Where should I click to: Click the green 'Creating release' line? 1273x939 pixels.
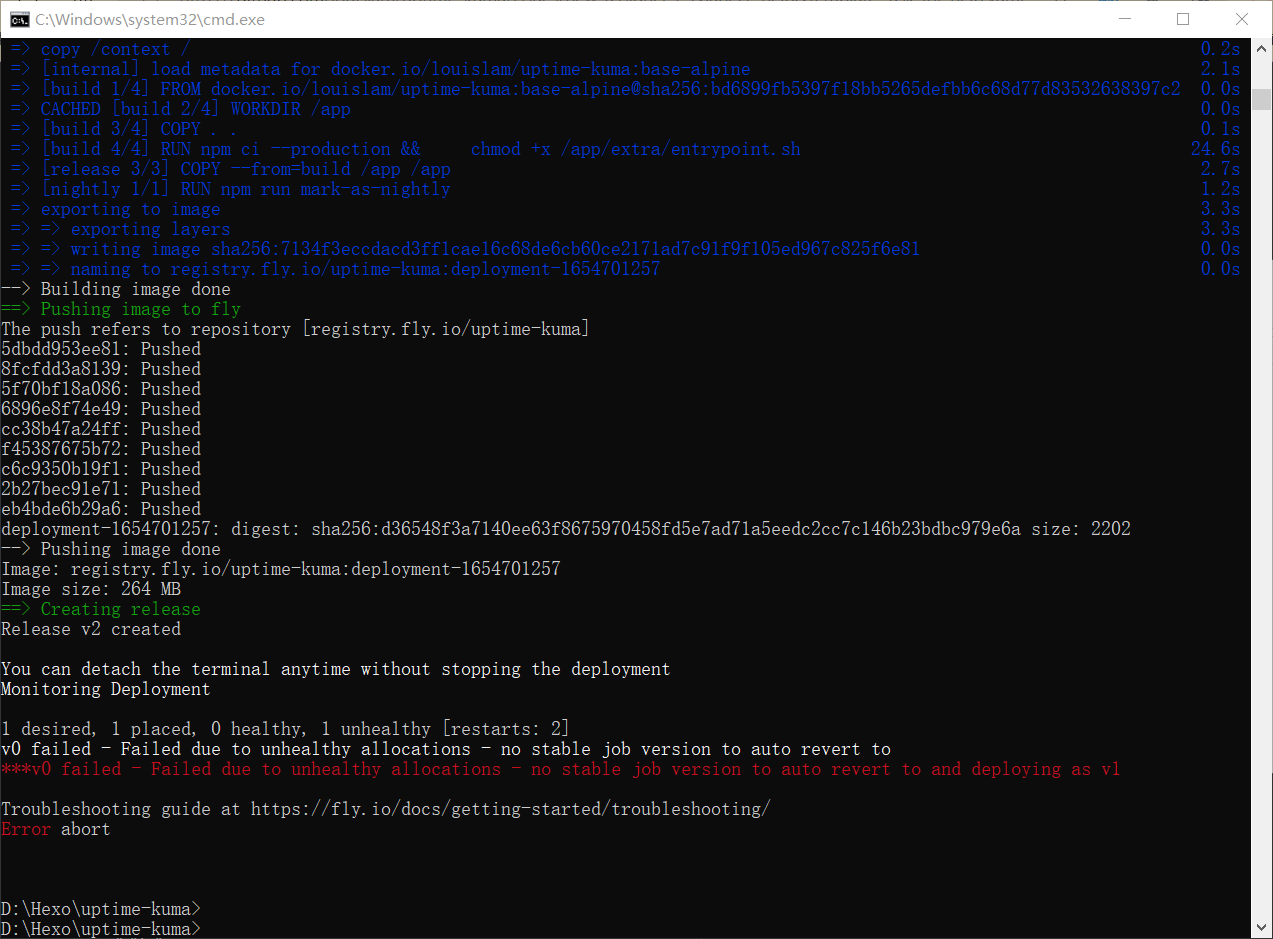[101, 609]
